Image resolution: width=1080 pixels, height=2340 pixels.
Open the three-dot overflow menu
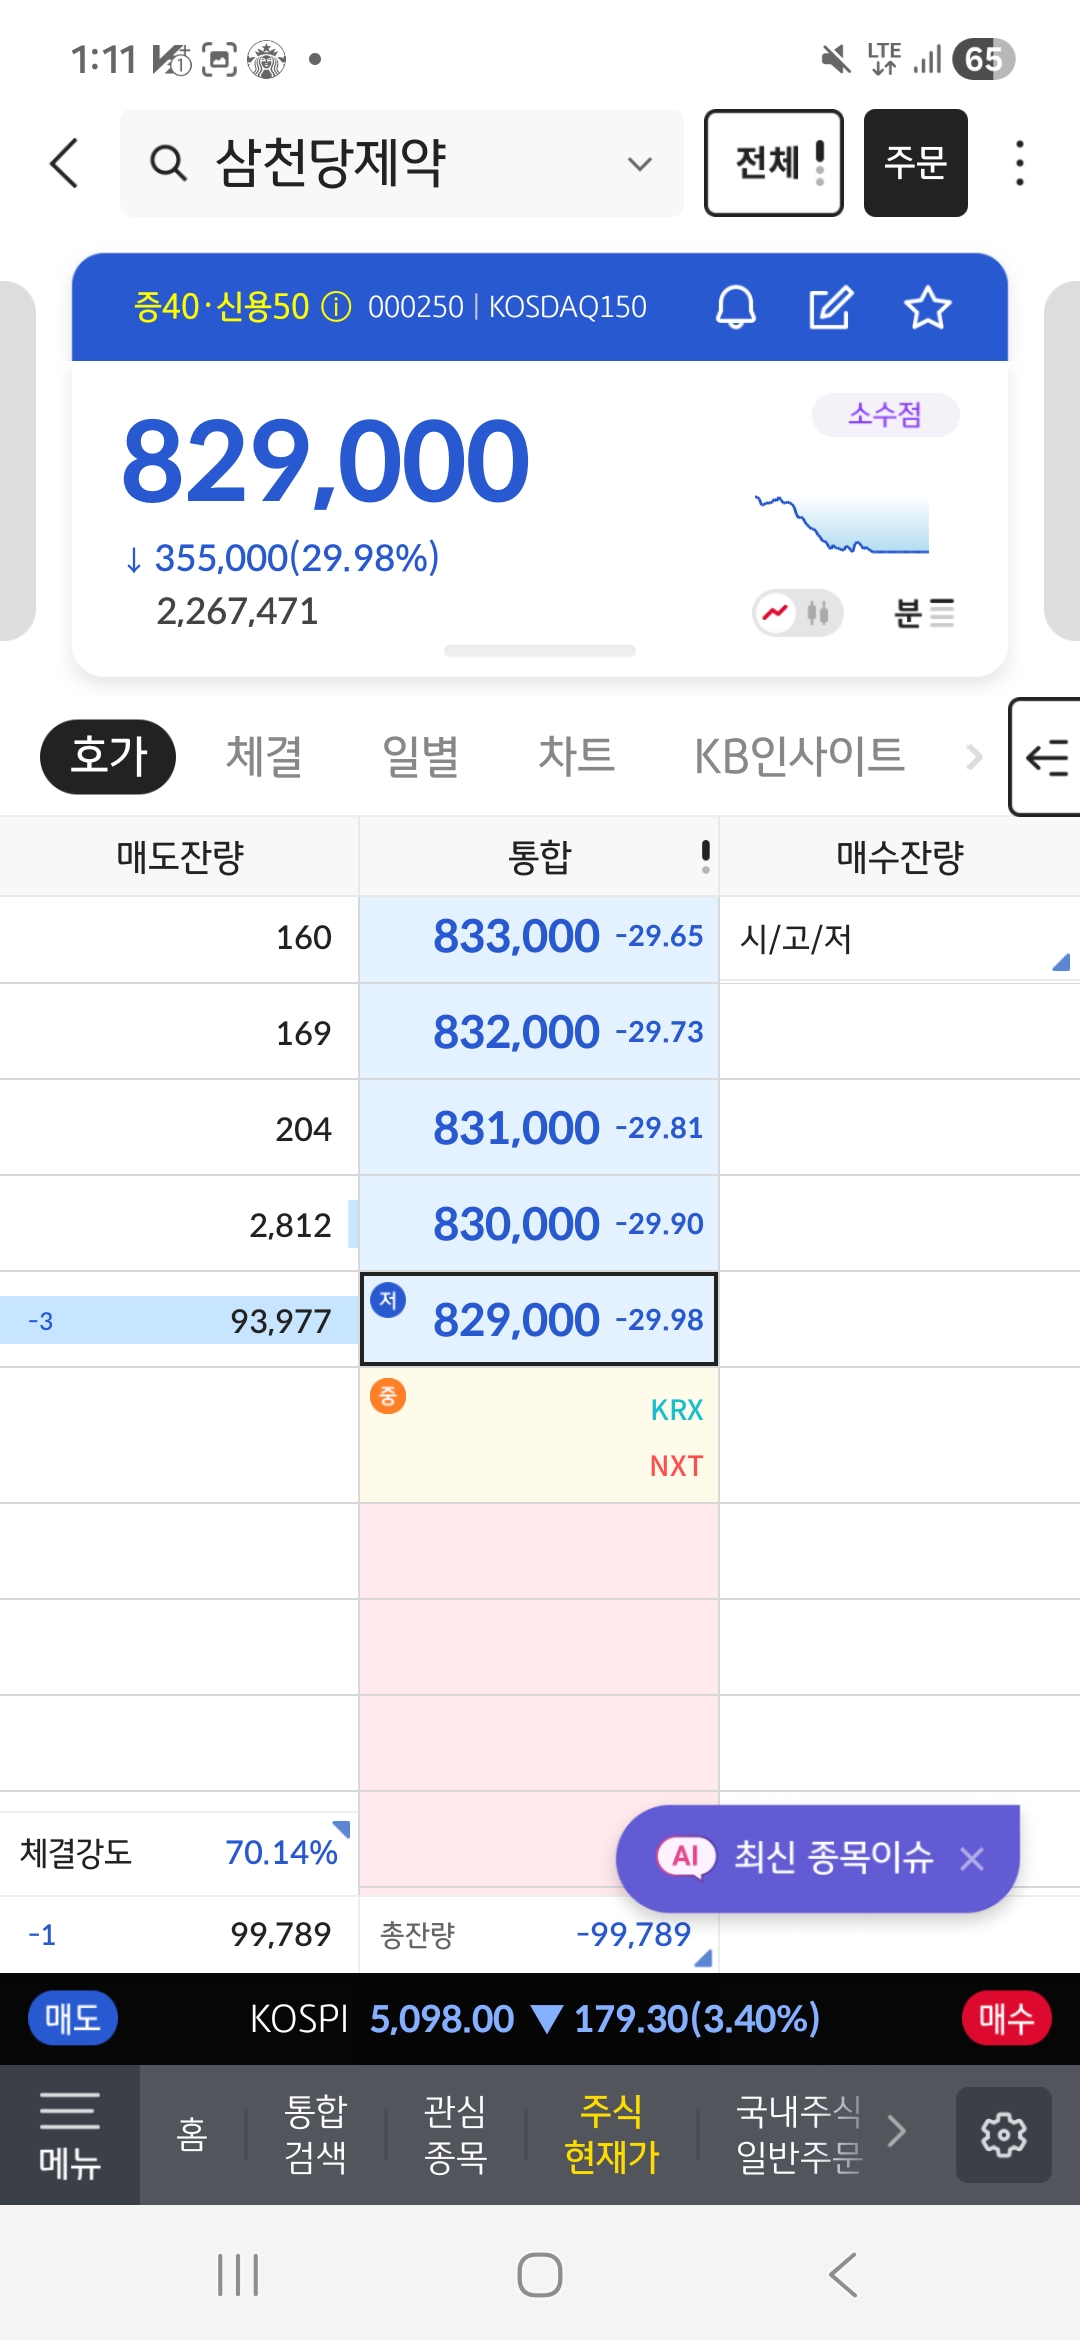coord(1019,163)
